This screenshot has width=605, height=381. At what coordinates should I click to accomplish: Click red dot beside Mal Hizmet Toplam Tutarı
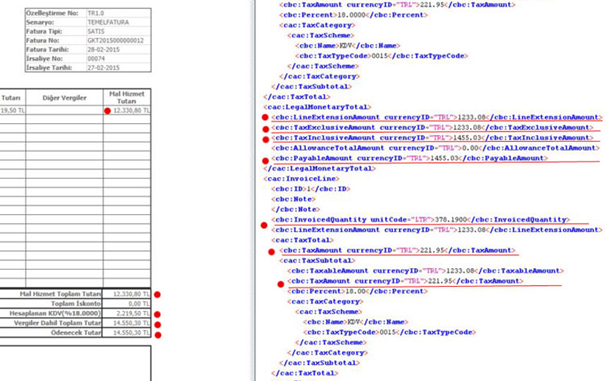pyautogui.click(x=157, y=294)
